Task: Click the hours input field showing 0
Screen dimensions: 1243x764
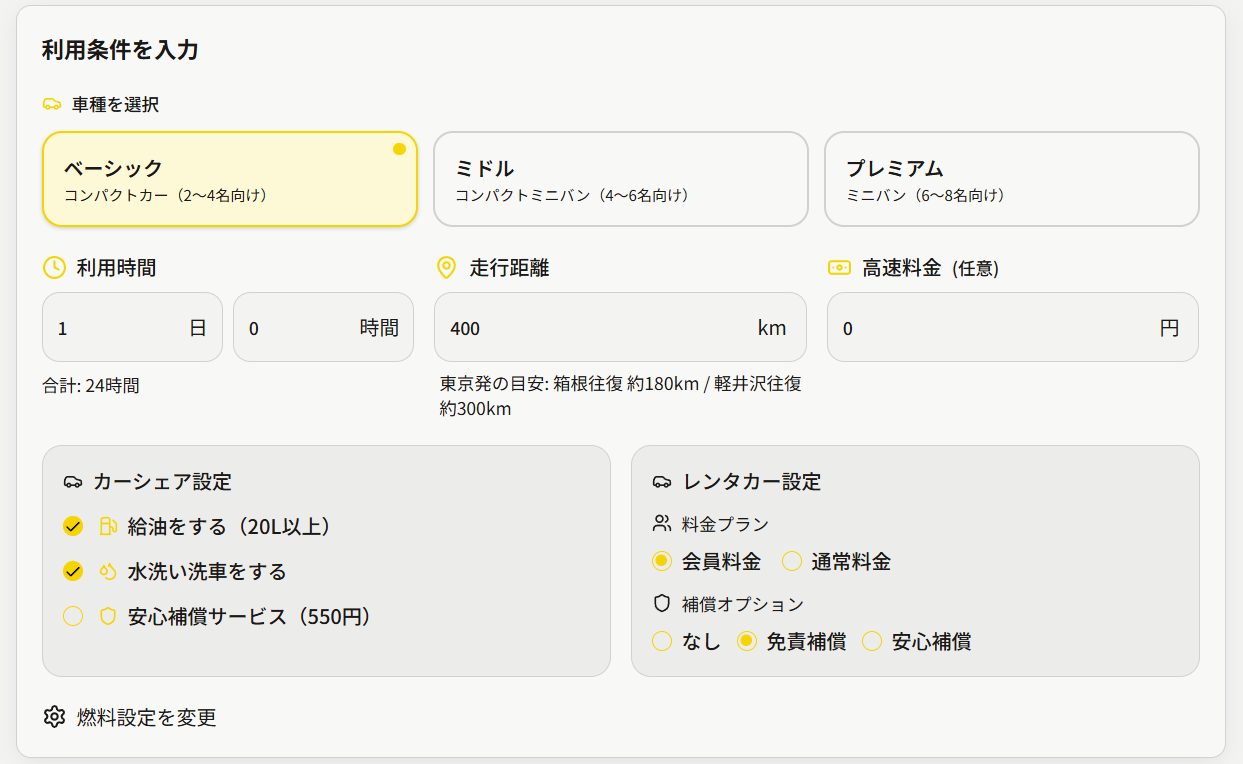Action: point(323,327)
